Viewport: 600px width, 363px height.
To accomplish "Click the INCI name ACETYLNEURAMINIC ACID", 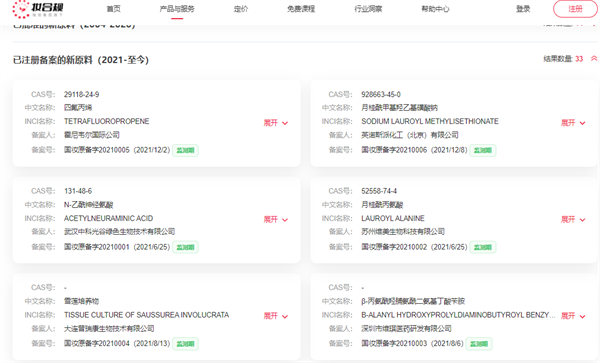I will click(x=108, y=218).
